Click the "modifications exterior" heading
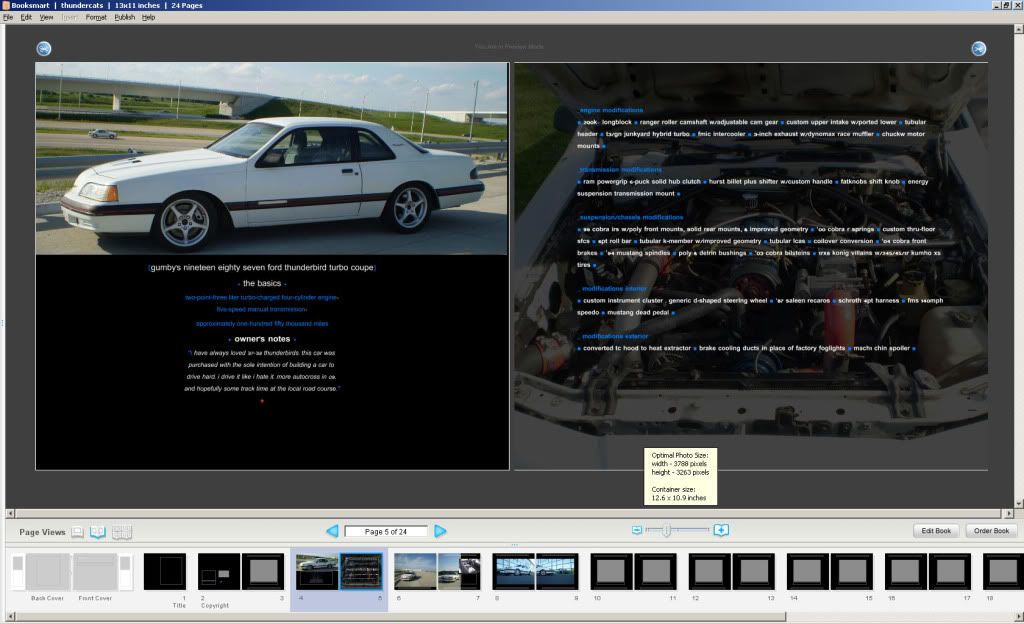The image size is (1024, 624). click(615, 336)
